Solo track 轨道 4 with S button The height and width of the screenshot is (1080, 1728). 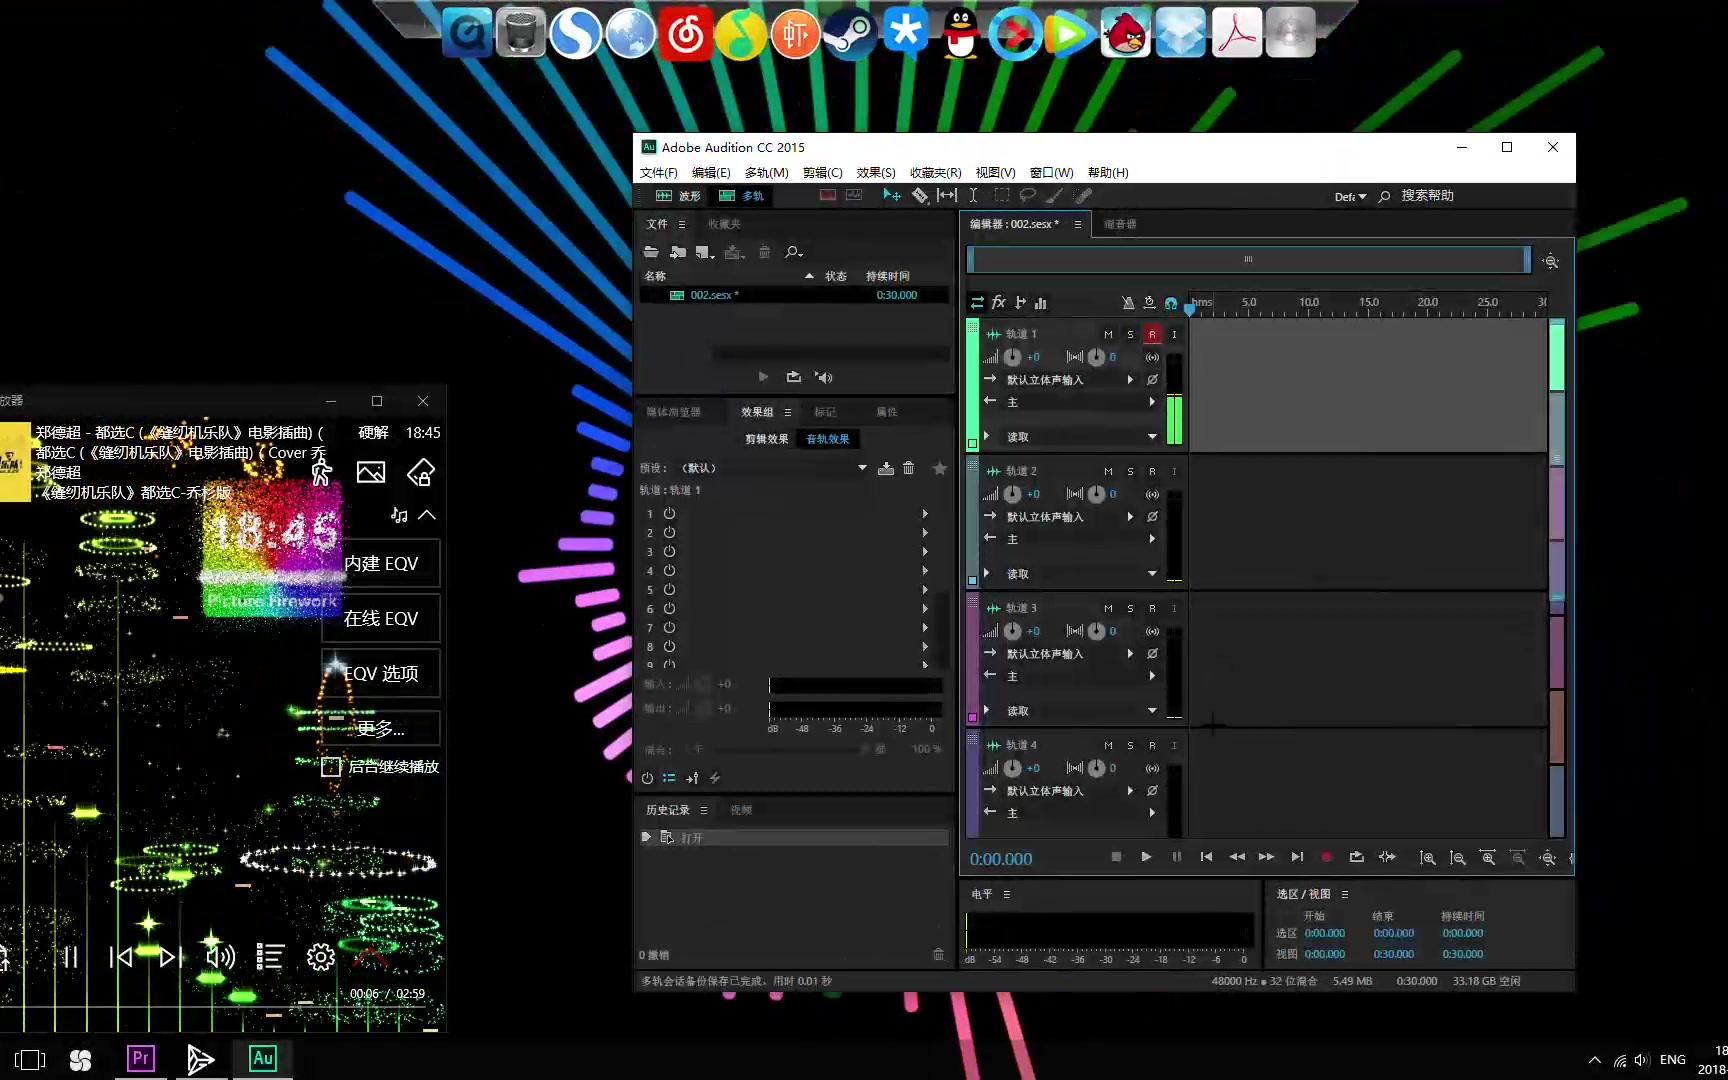pos(1130,745)
